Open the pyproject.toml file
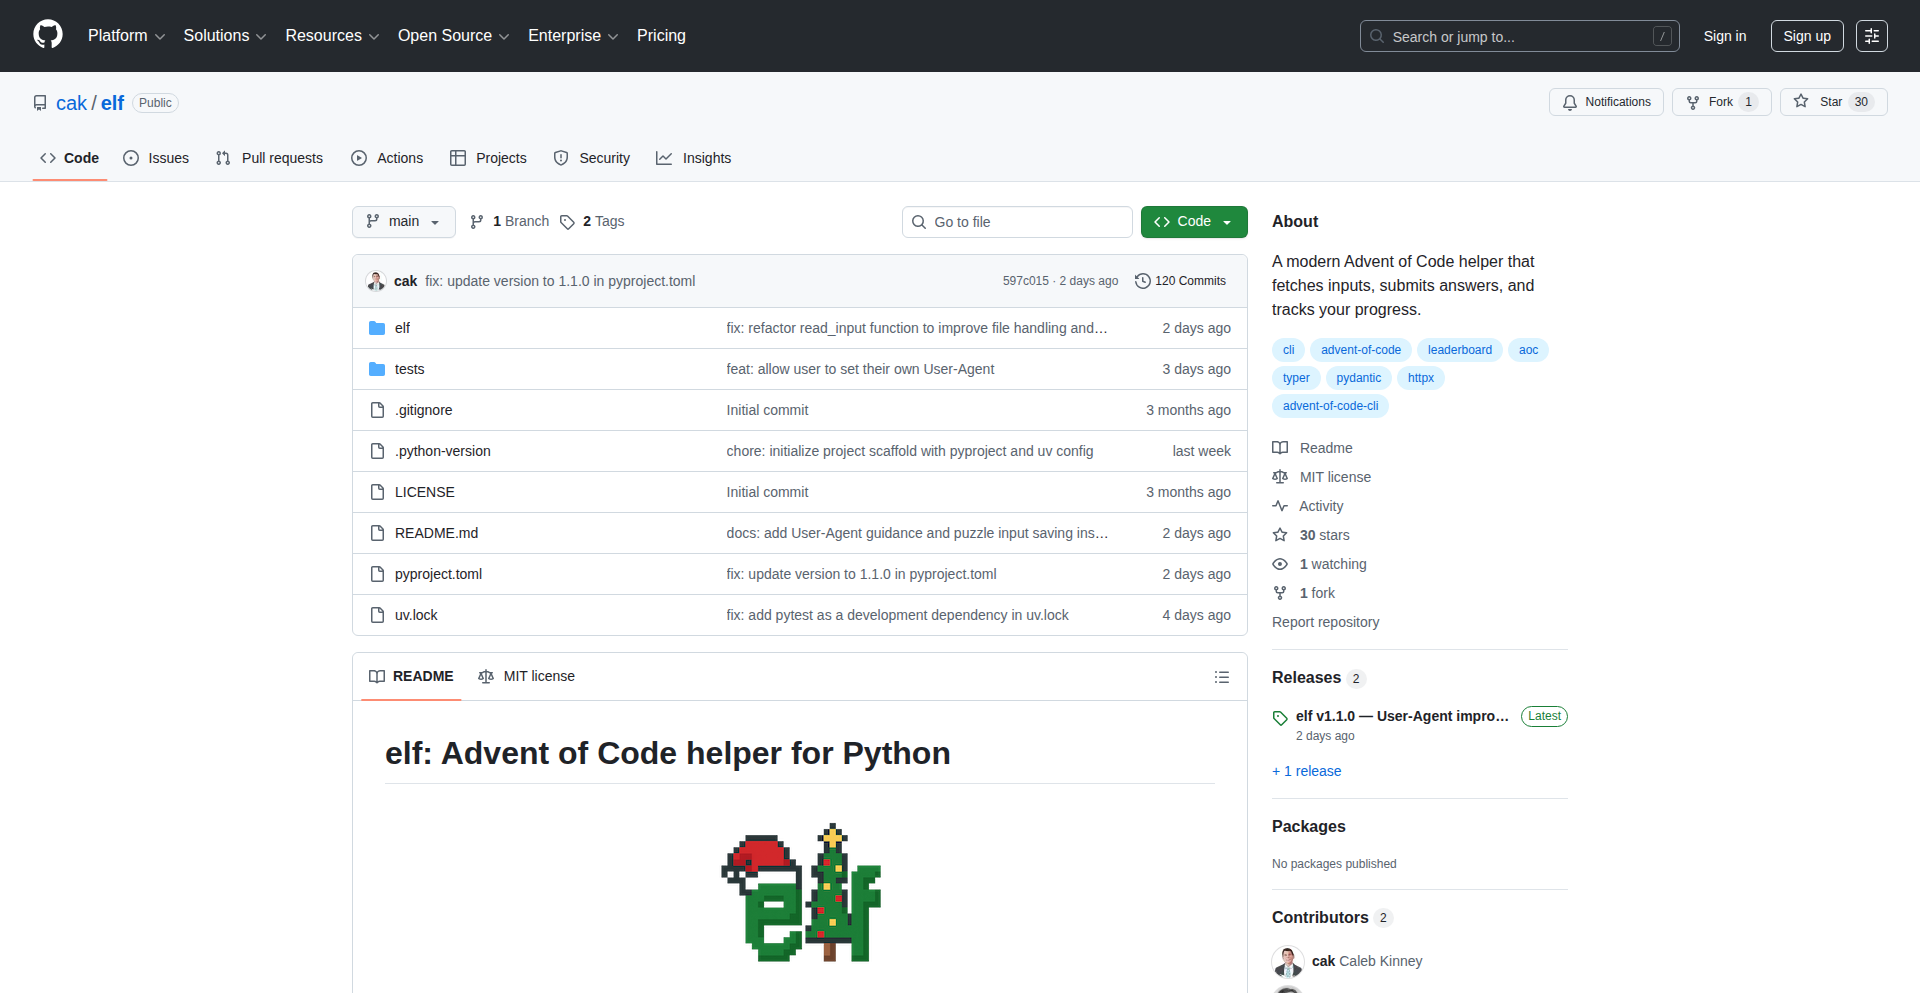The image size is (1920, 993). 438,574
